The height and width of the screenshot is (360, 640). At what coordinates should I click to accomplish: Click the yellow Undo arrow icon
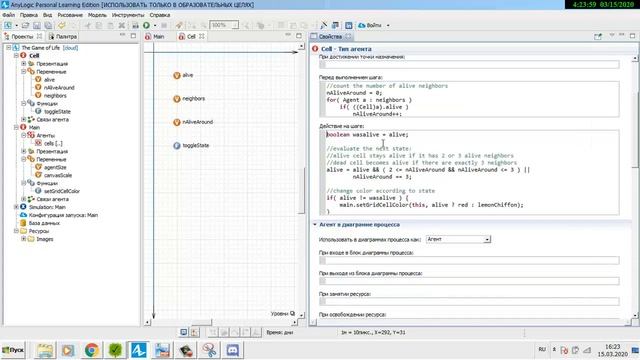point(62,25)
